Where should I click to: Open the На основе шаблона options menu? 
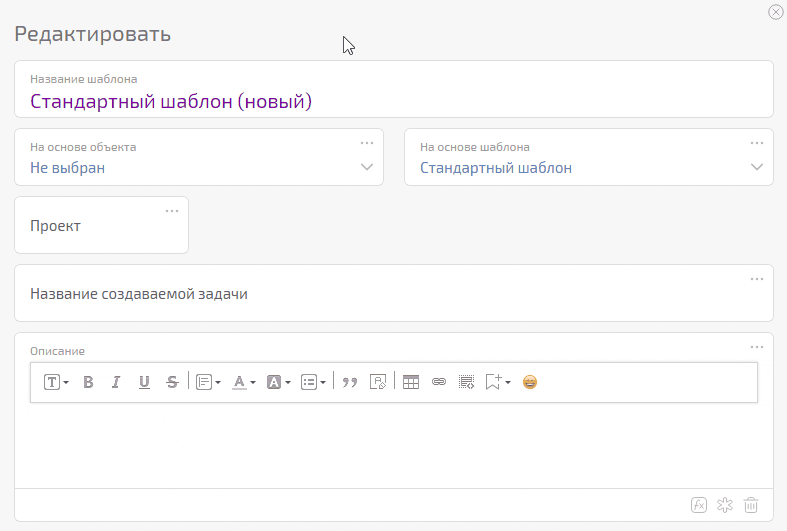click(757, 143)
